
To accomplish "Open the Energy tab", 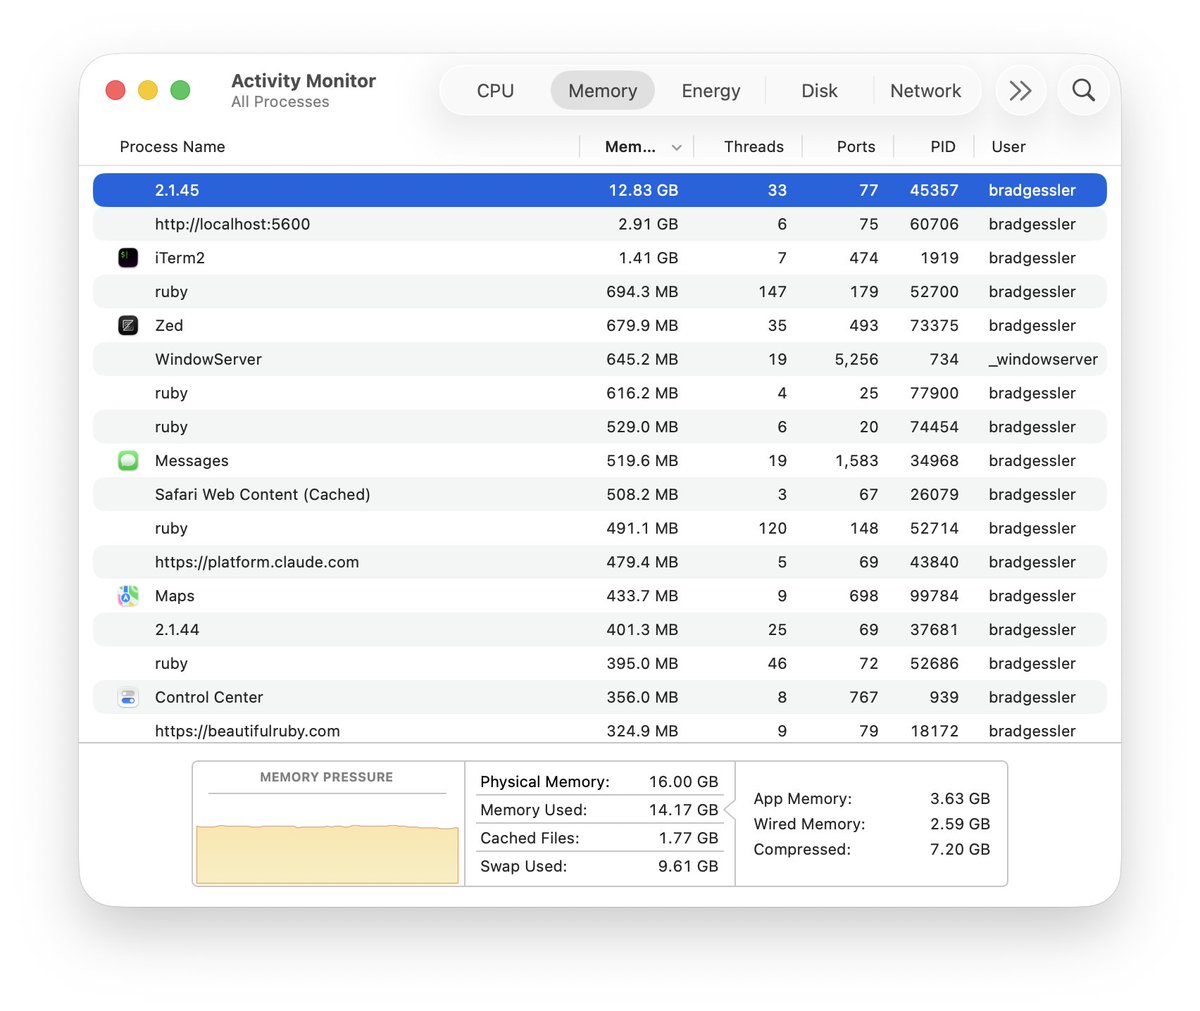I will (x=711, y=90).
